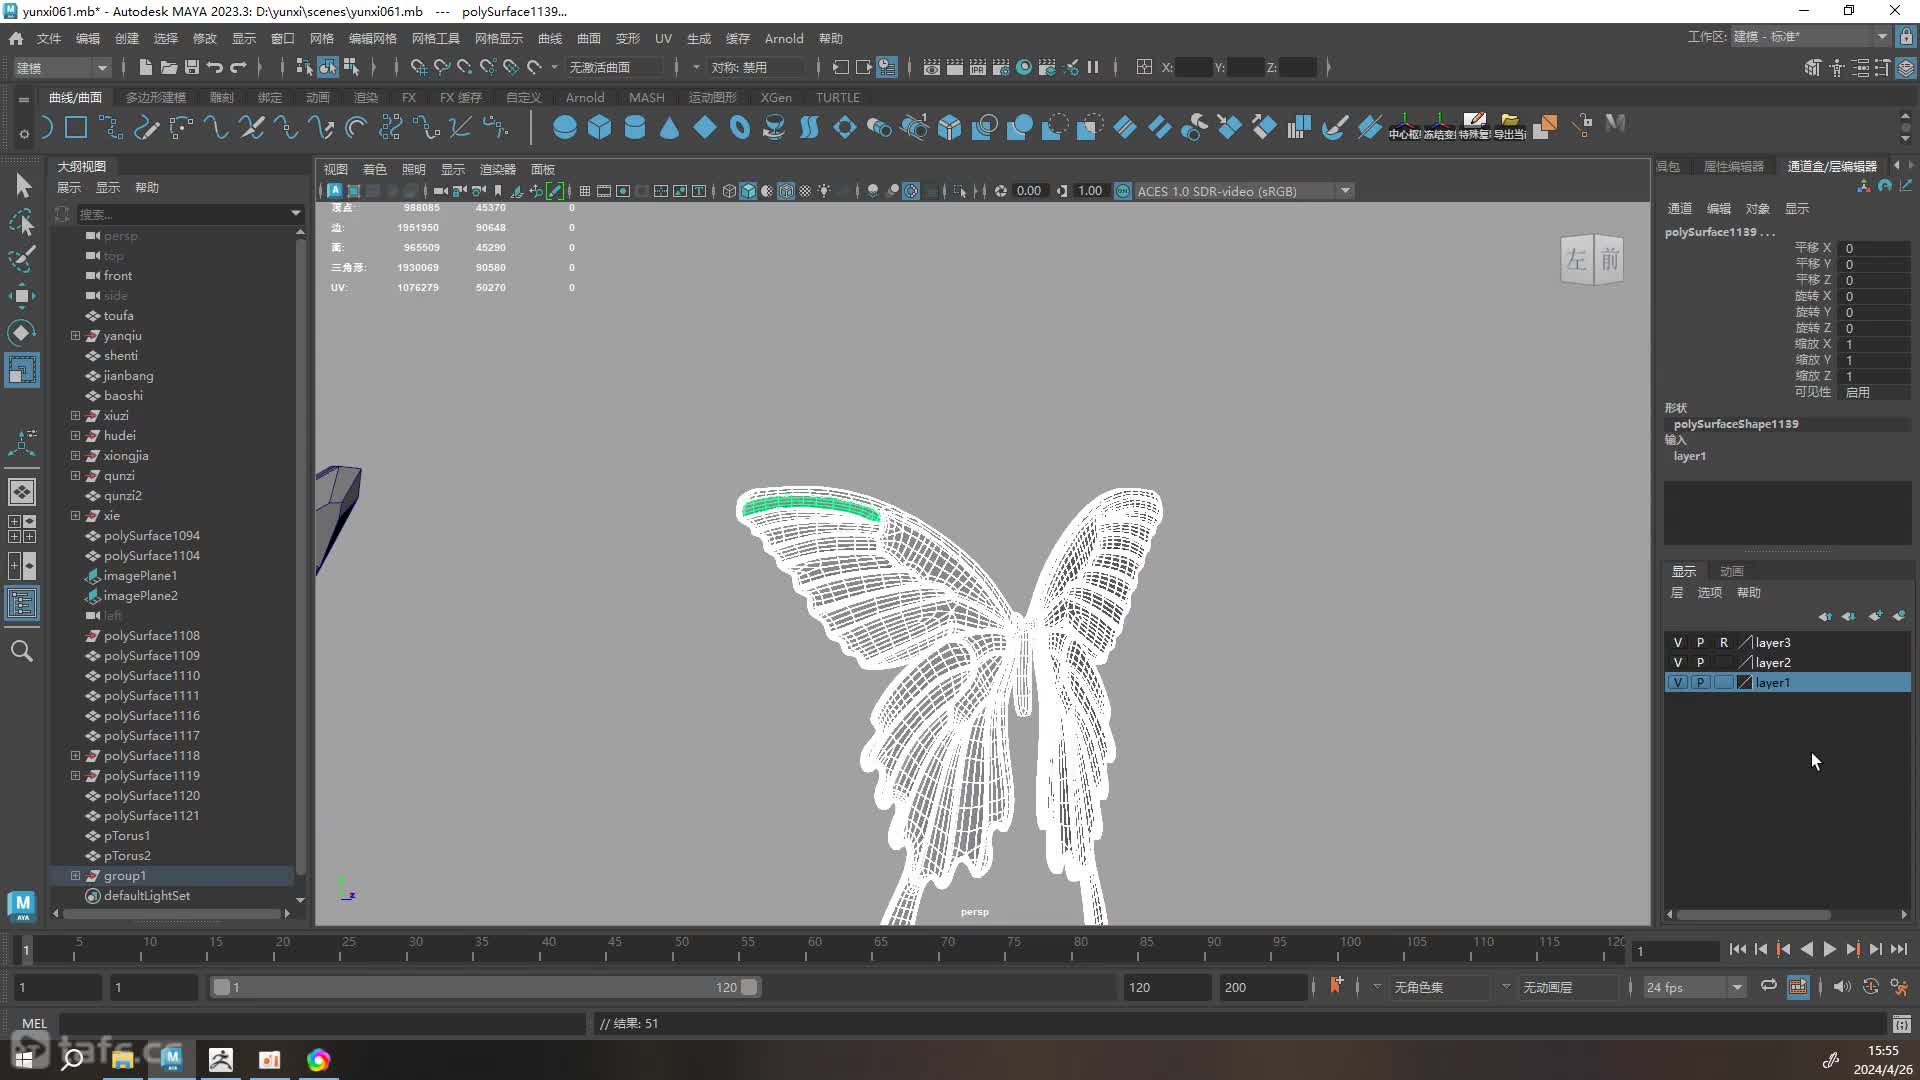This screenshot has width=1920, height=1080.
Task: Switch to the XGen shelf tab
Action: pos(776,97)
